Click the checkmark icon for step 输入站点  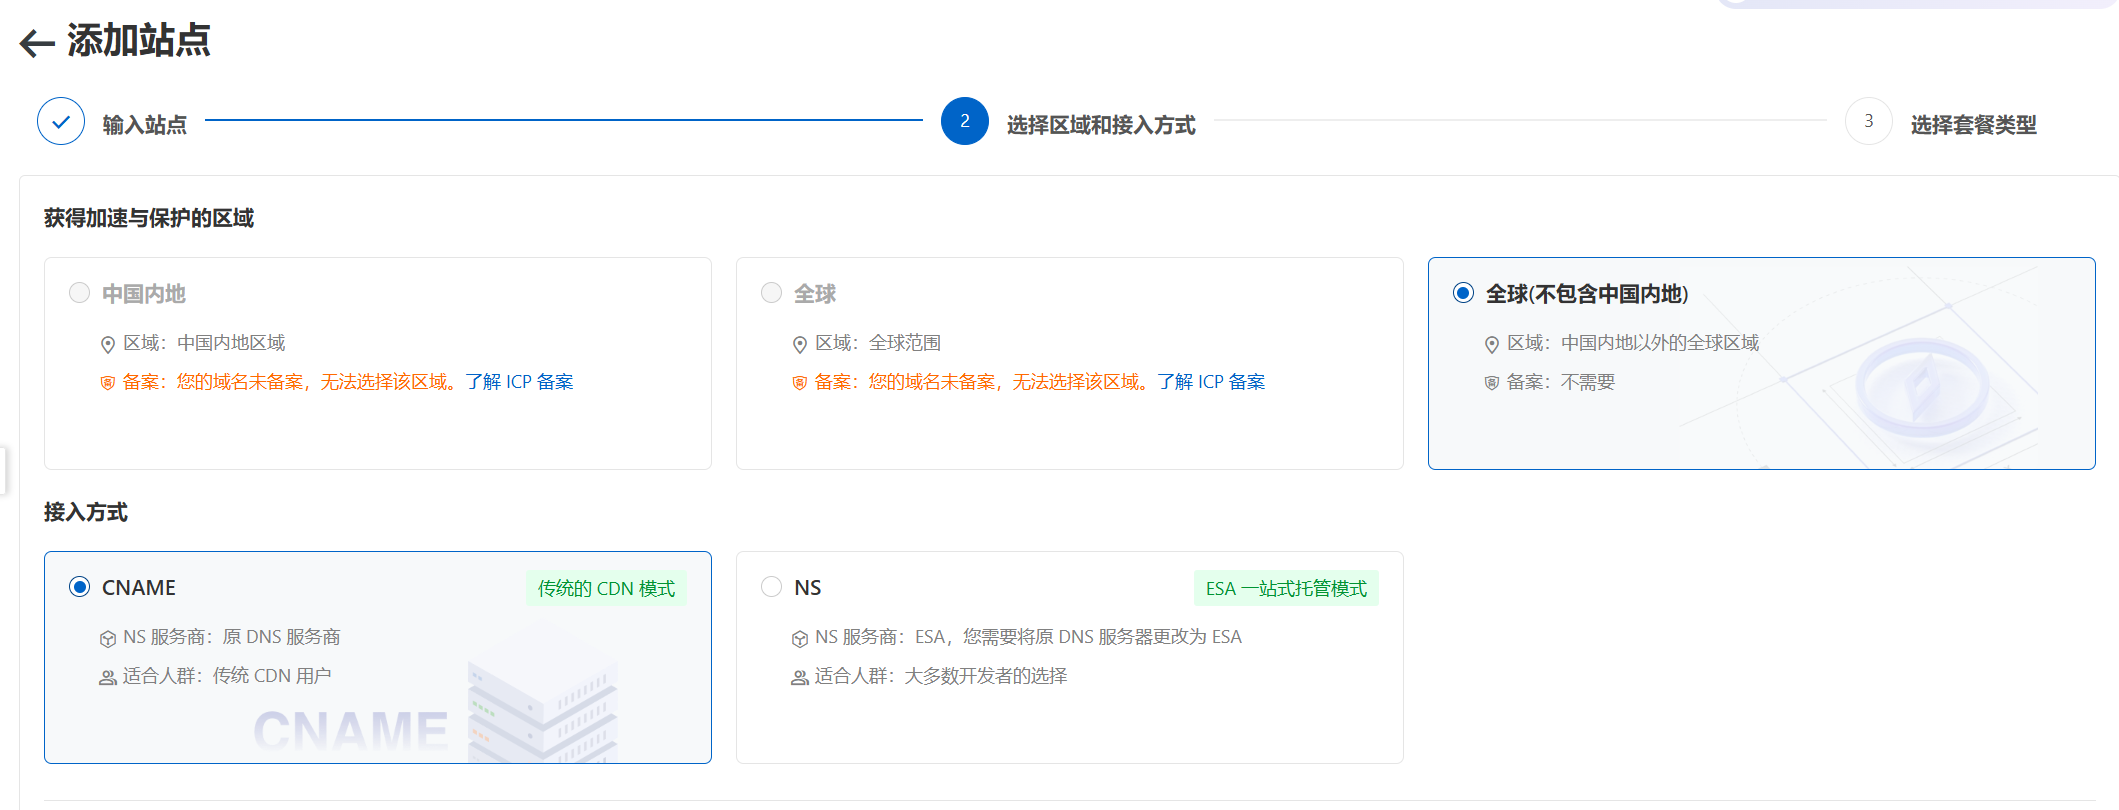(x=61, y=122)
